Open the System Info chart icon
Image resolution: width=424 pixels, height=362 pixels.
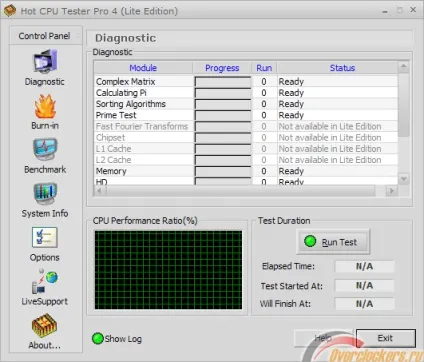tap(45, 193)
